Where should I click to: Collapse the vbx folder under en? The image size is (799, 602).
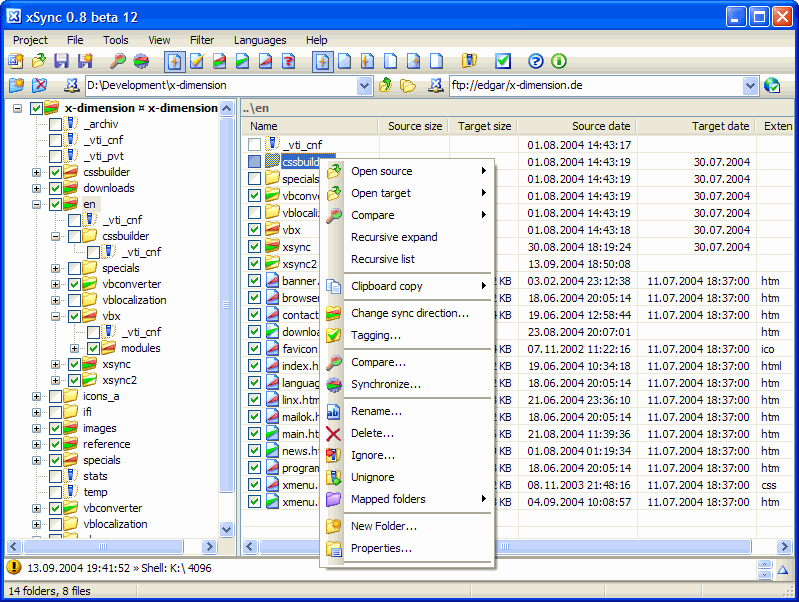56,317
